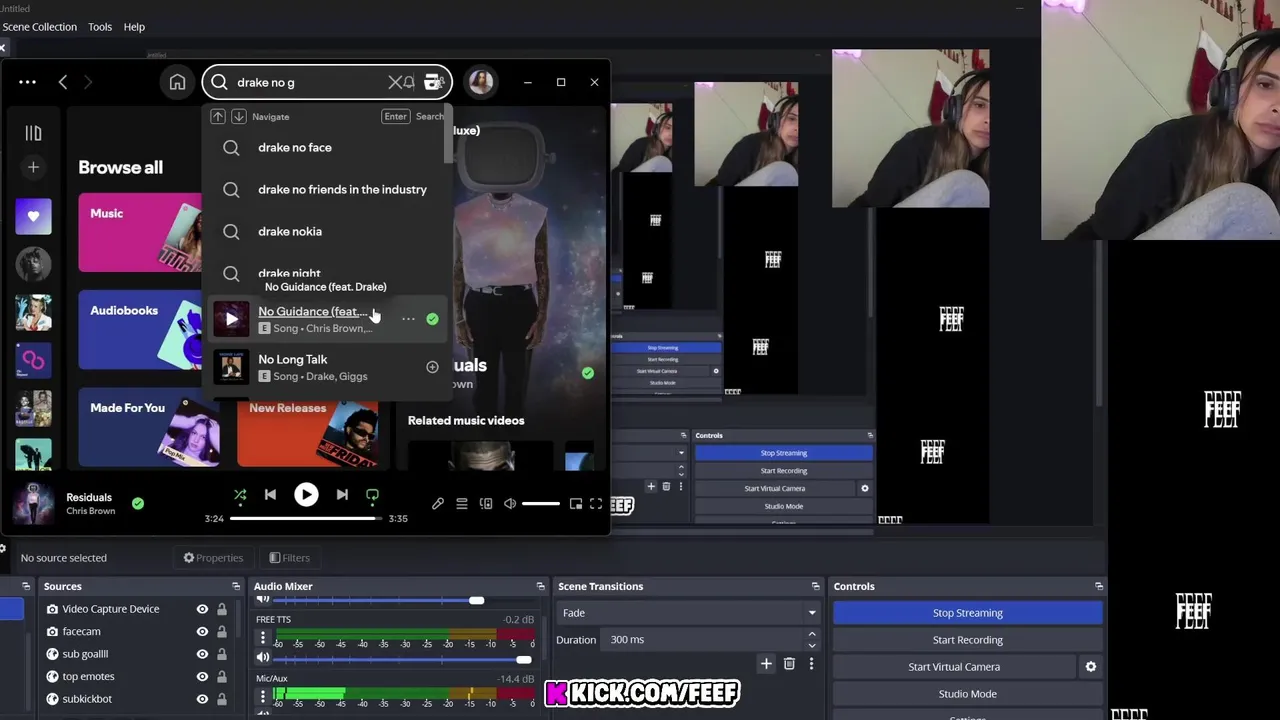Hide the subkickbot source

[202, 699]
